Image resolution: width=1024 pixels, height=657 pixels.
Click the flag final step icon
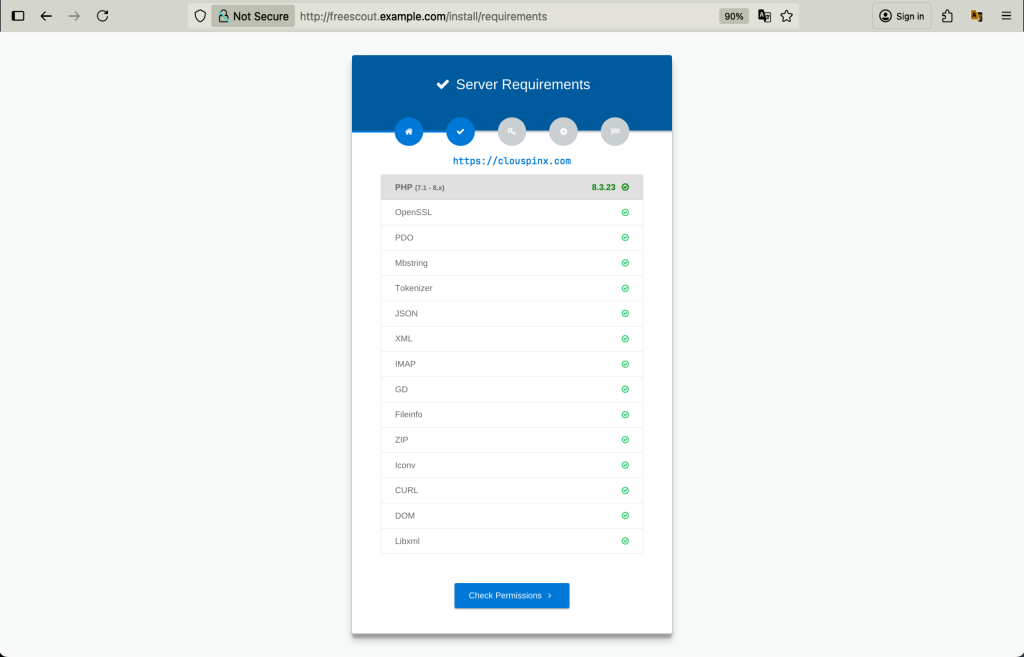tap(614, 131)
